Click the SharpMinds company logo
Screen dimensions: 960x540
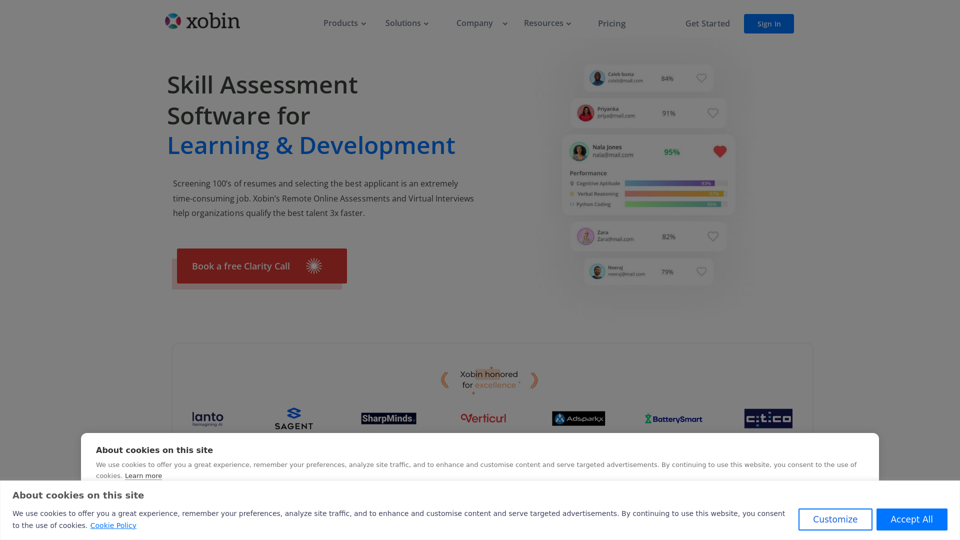[388, 419]
